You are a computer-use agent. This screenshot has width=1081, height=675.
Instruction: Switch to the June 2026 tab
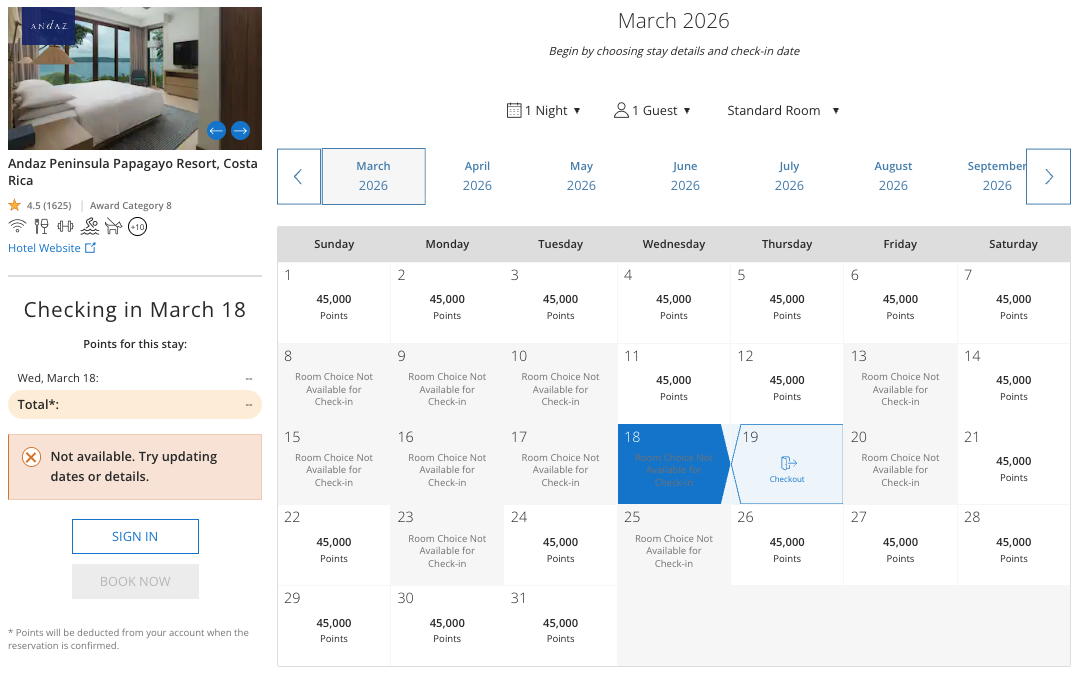[x=685, y=177]
